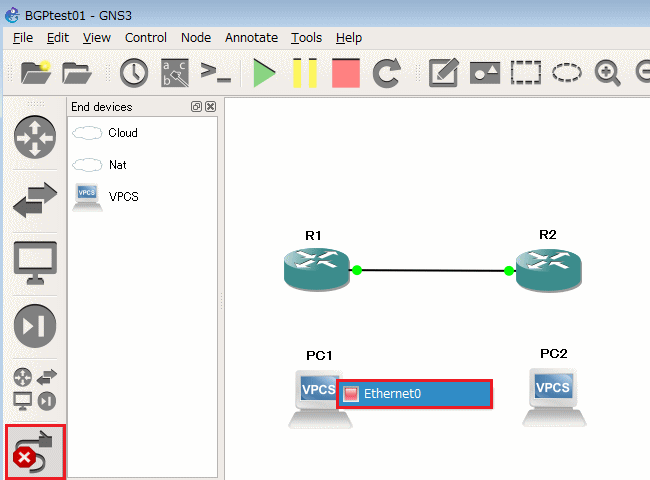Click the New blank project icon

[x=36, y=73]
